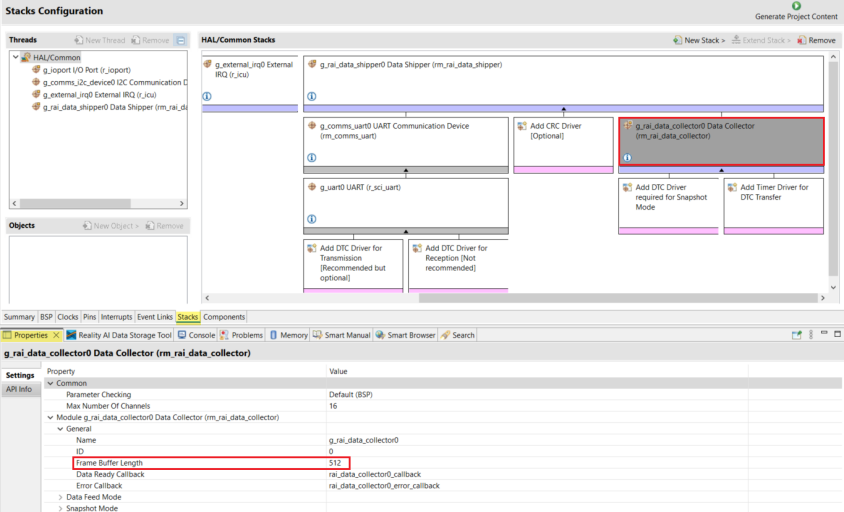Open the API Info side tab
The image size is (844, 512).
click(19, 389)
